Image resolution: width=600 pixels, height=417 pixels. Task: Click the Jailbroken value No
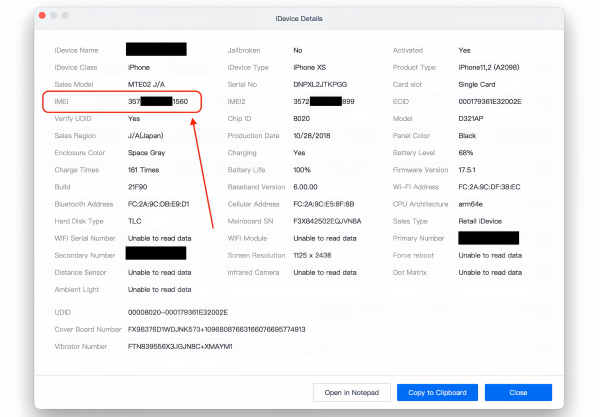[298, 50]
